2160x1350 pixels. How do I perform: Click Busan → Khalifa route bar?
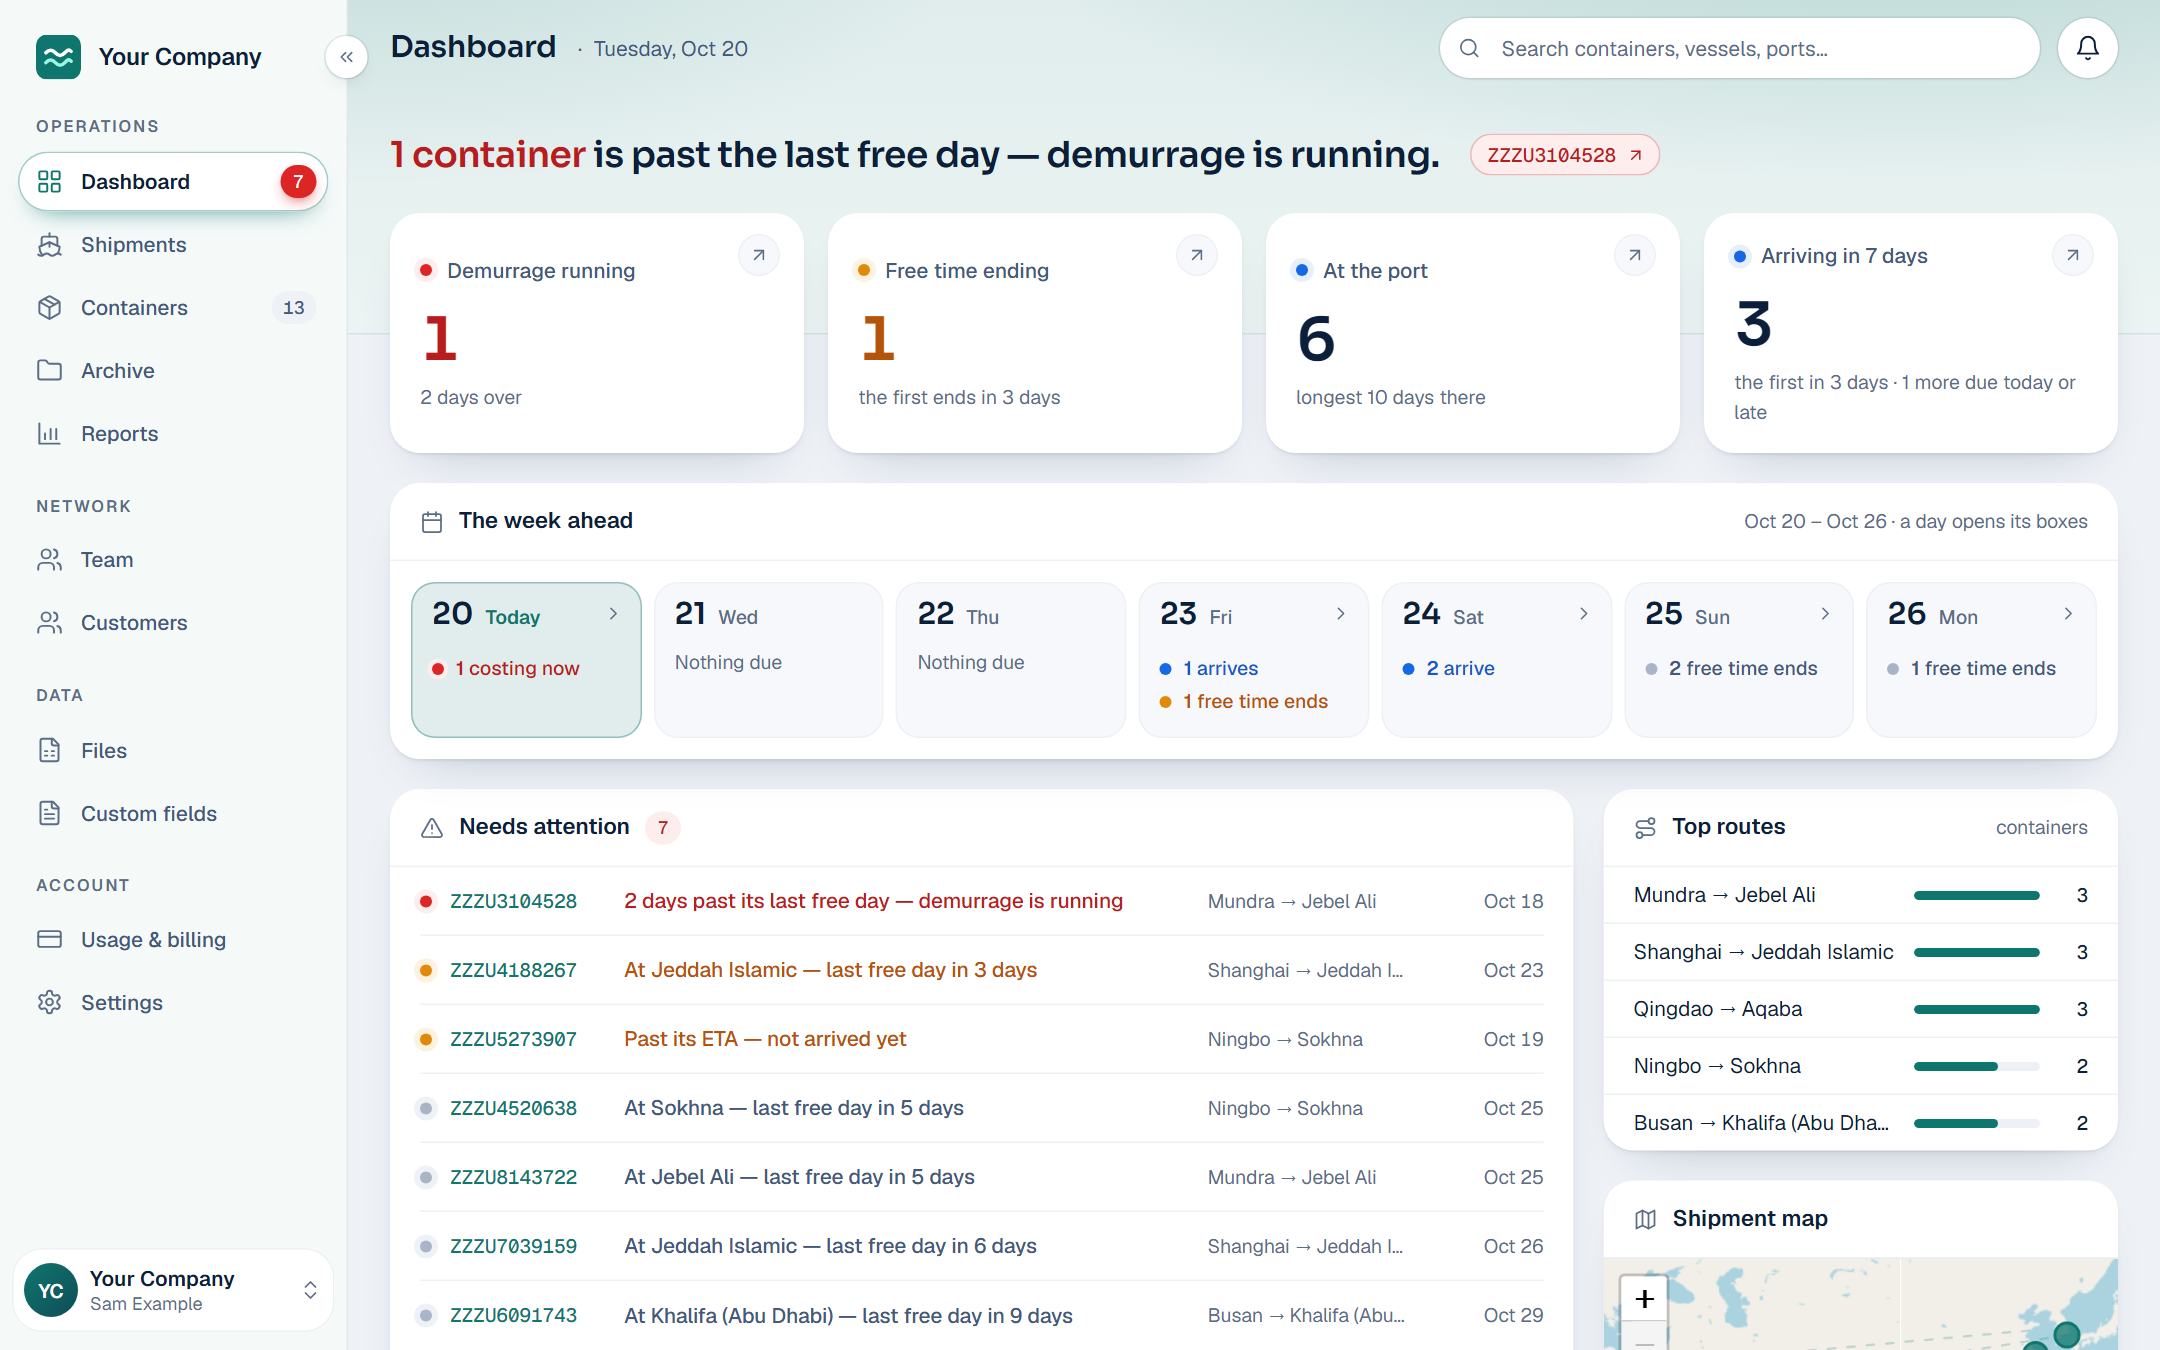pyautogui.click(x=1976, y=1123)
